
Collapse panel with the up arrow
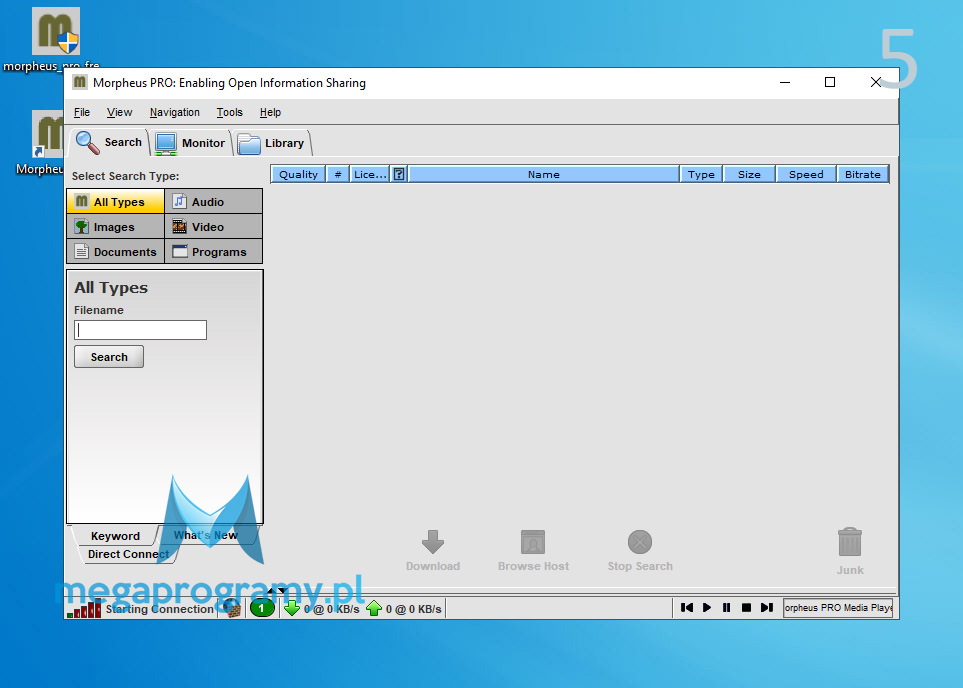[x=271, y=590]
